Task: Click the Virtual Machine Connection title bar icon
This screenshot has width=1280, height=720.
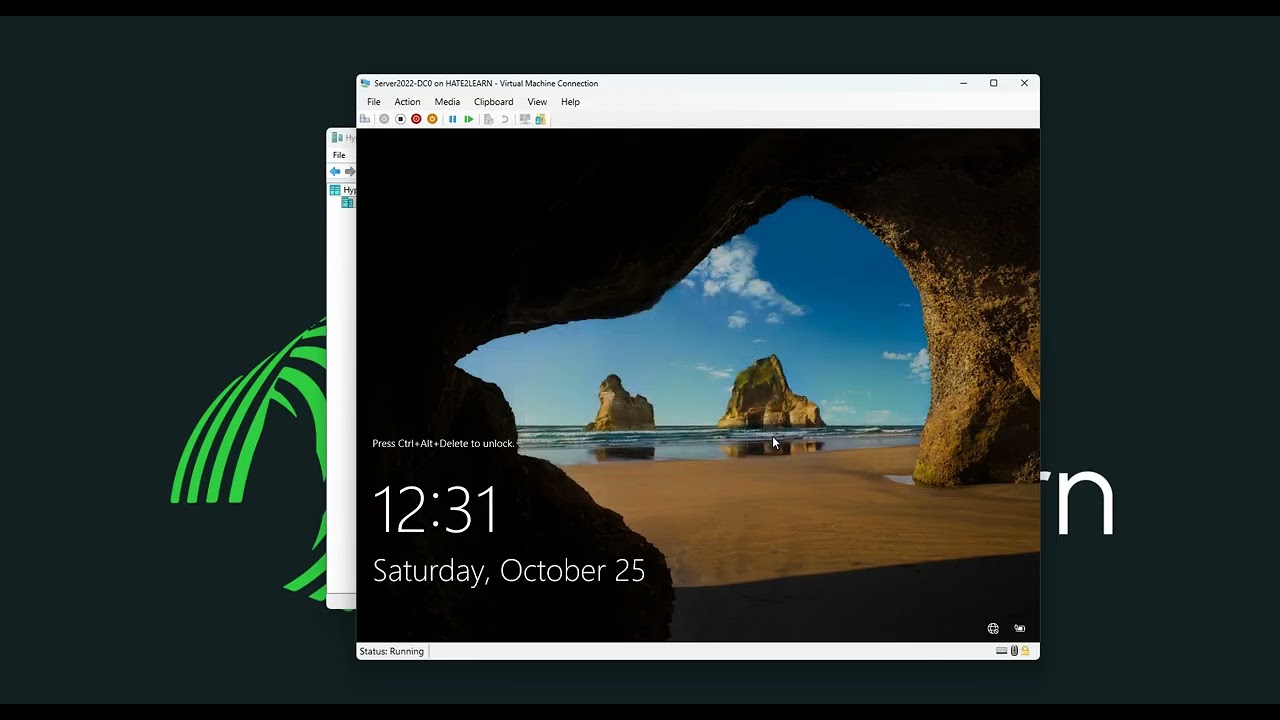Action: point(365,83)
